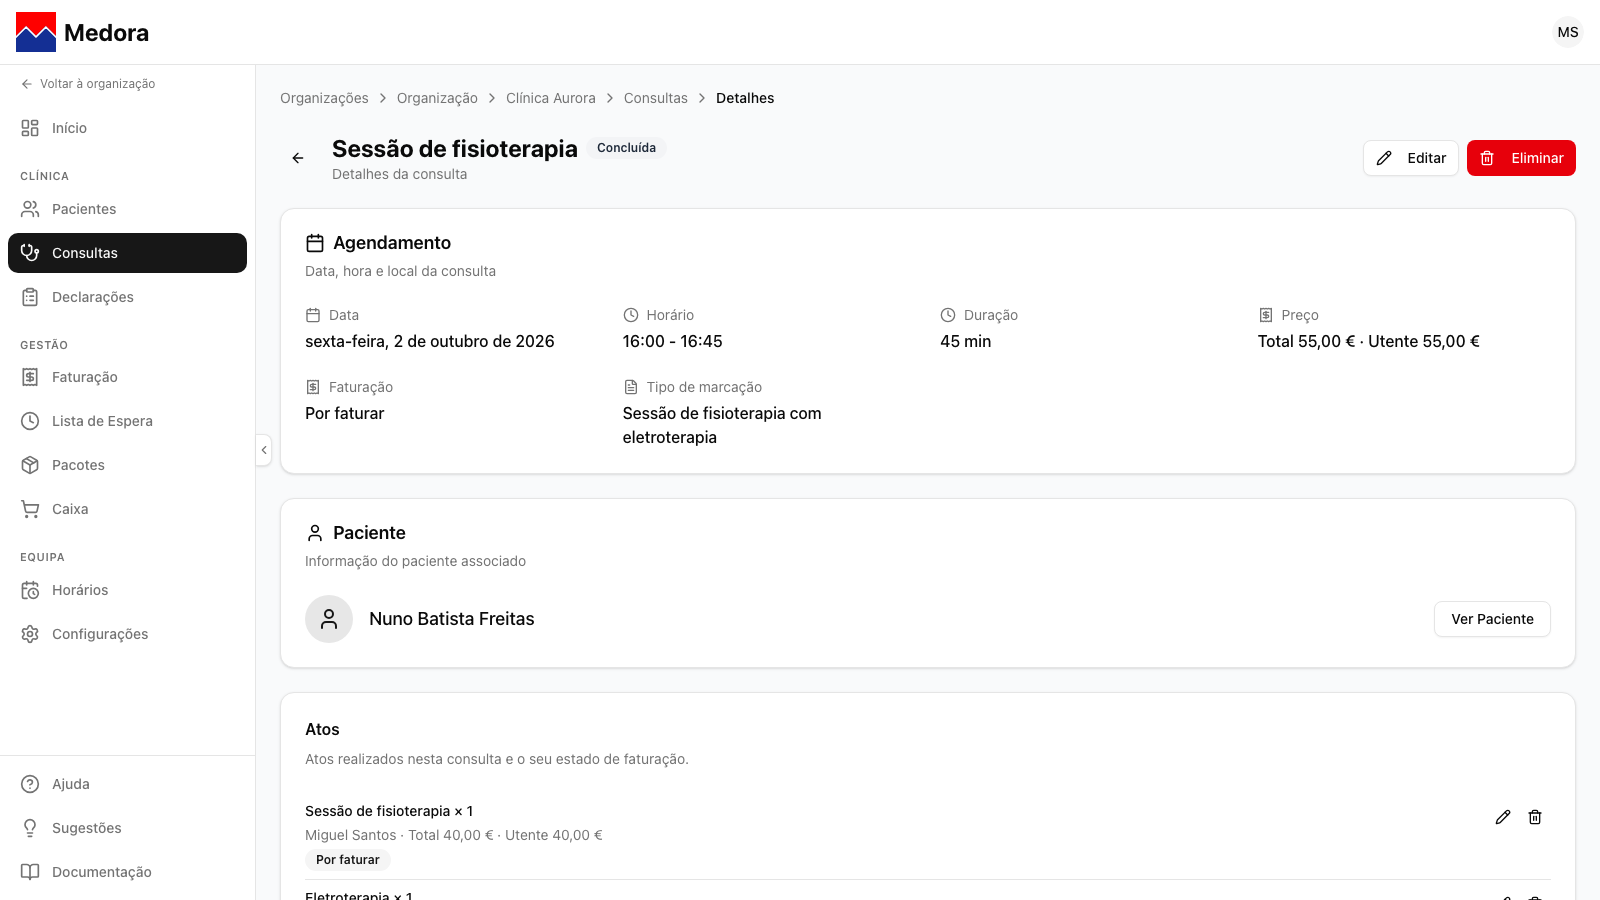Click Por faturar value under Faturação

[345, 413]
